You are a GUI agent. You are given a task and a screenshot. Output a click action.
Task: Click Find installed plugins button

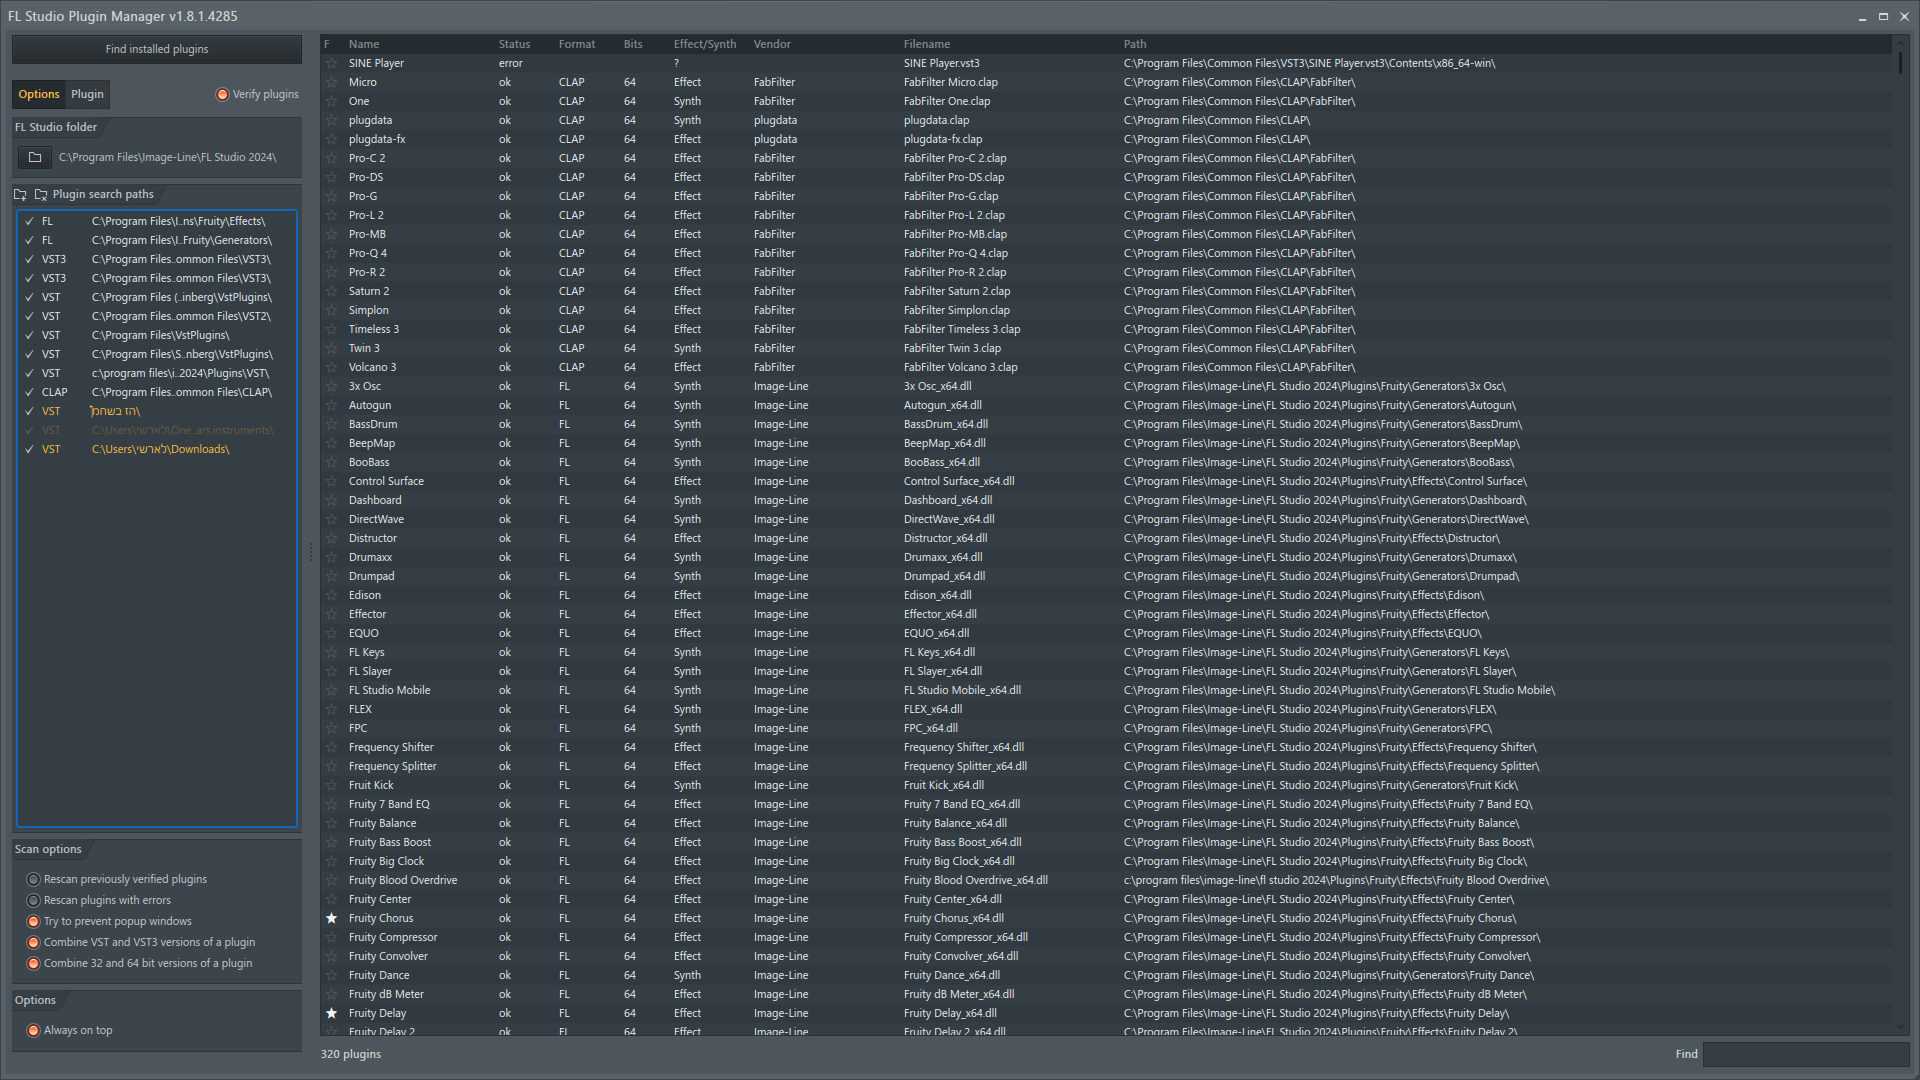(157, 49)
